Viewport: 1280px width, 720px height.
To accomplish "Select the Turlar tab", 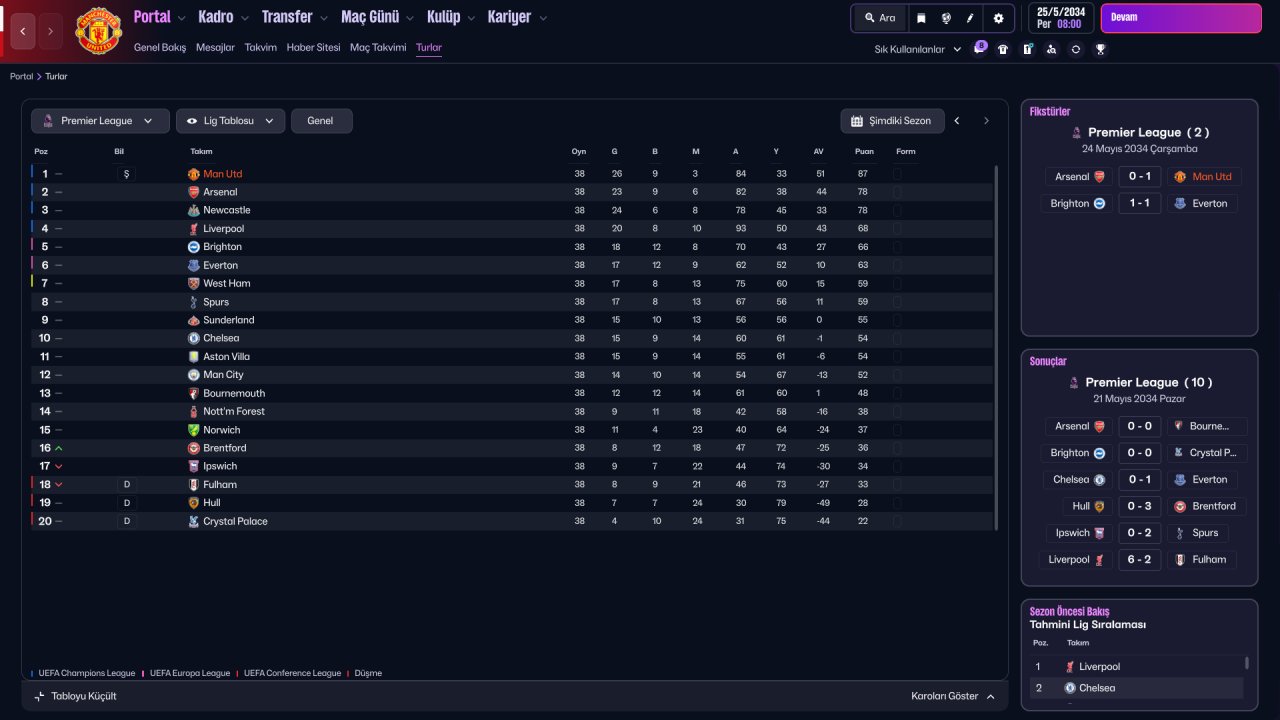I will [429, 47].
